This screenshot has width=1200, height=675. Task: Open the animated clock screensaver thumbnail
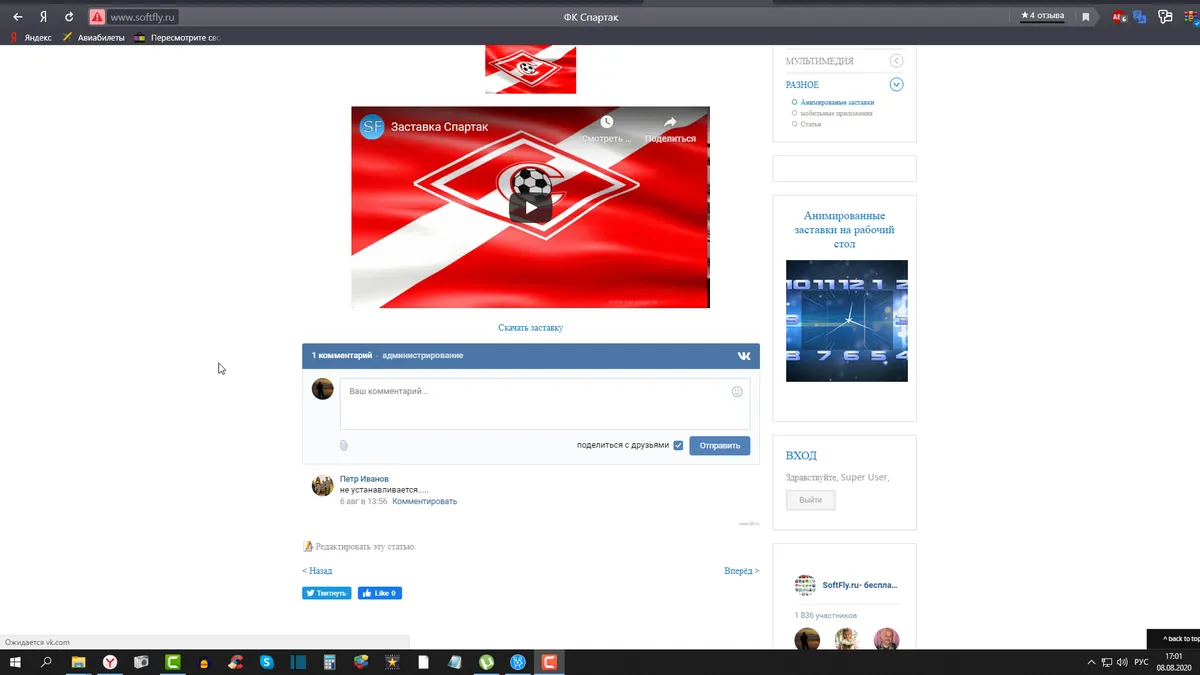(847, 321)
